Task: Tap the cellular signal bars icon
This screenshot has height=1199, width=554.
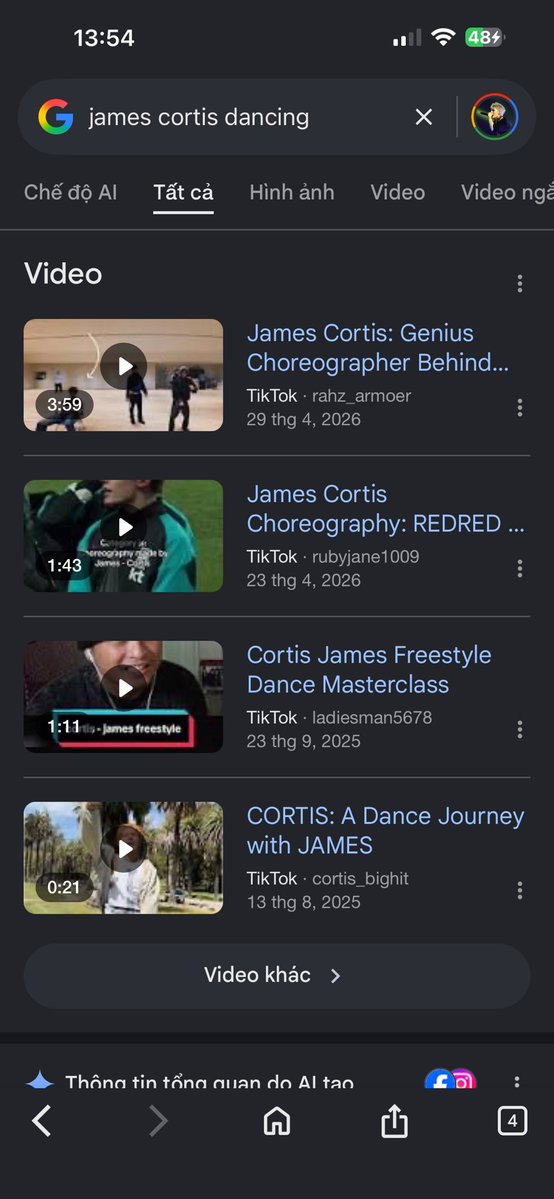Action: point(407,37)
